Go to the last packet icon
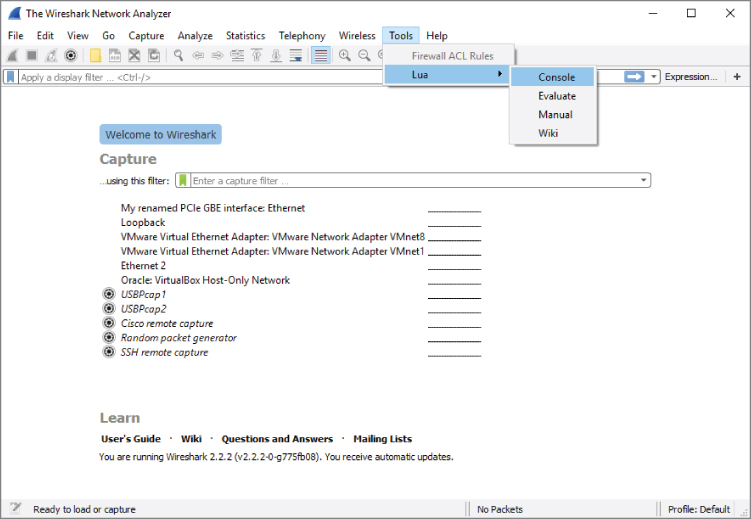This screenshot has height=519, width=751. (276, 56)
